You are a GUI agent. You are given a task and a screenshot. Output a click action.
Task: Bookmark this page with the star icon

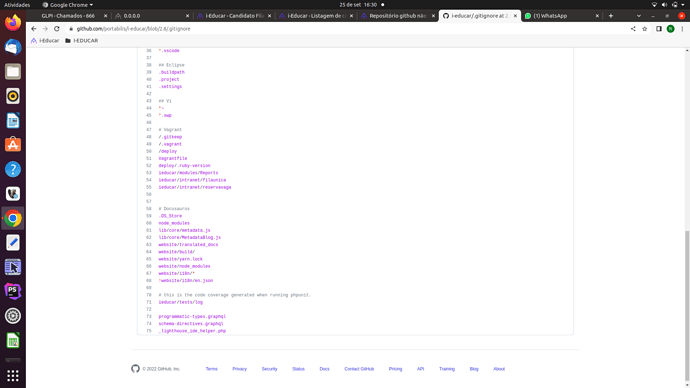645,29
